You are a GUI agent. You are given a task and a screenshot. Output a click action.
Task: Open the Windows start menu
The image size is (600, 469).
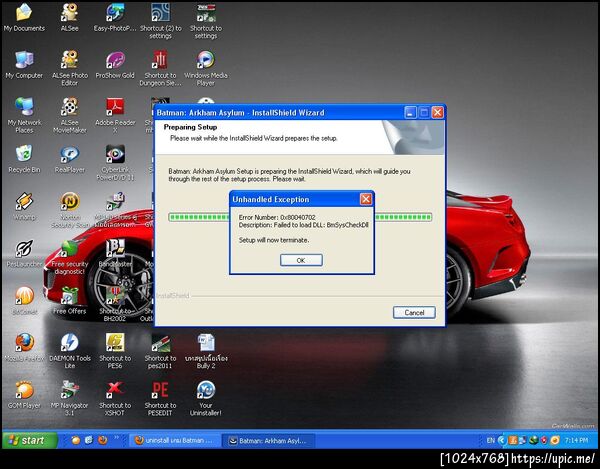point(30,440)
